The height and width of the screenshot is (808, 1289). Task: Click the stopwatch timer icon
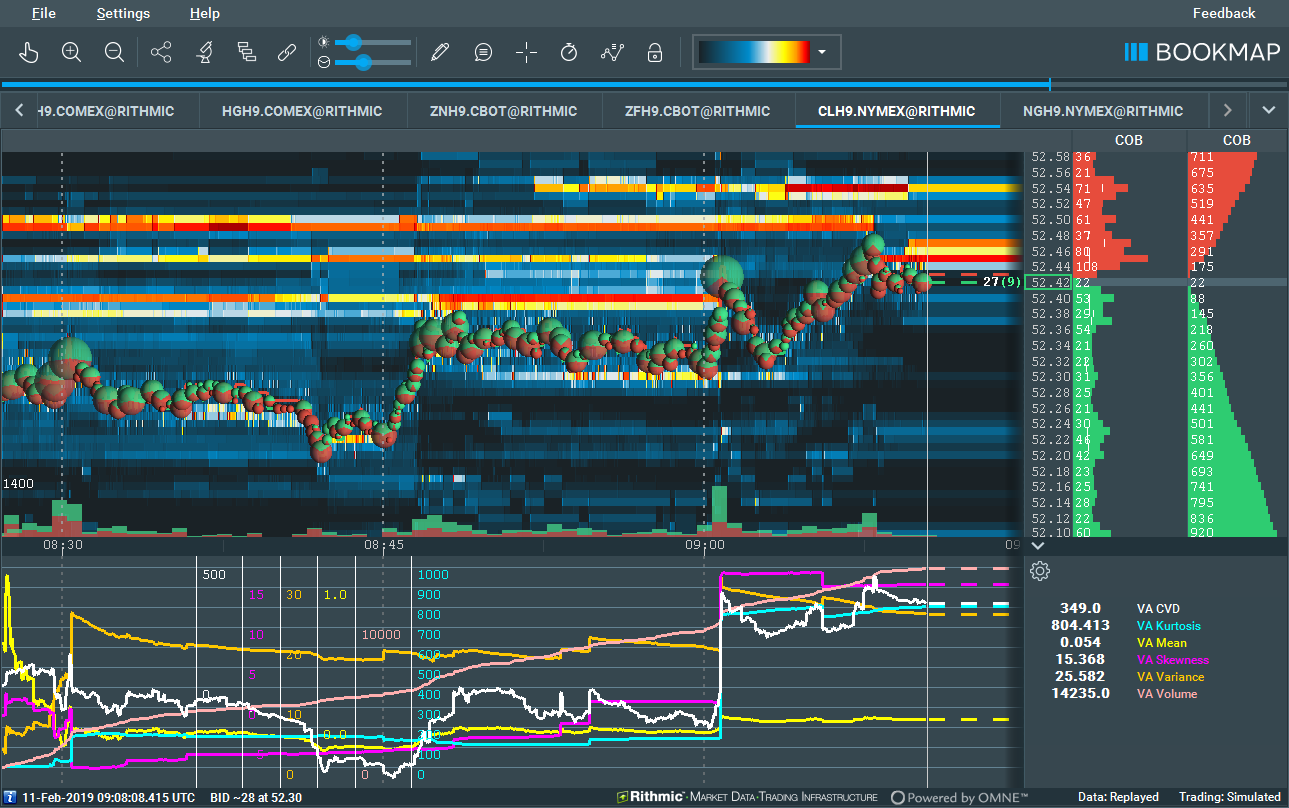click(x=569, y=52)
